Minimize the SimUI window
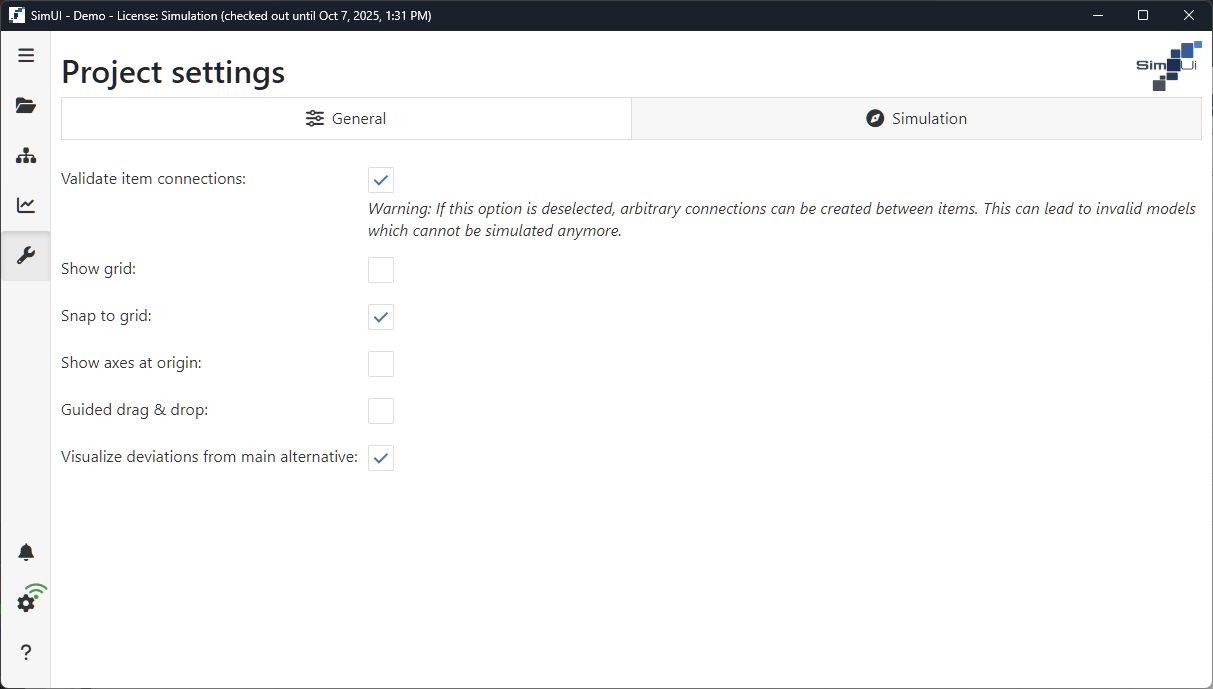Viewport: 1213px width, 689px height. [x=1097, y=16]
